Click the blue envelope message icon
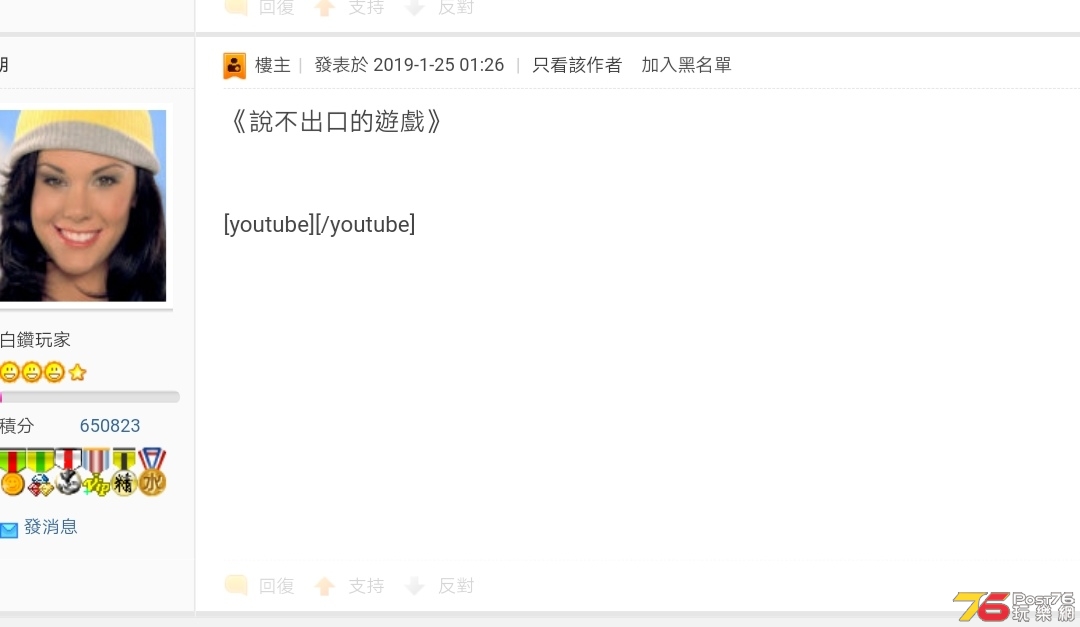The image size is (1080, 627). click(8, 529)
